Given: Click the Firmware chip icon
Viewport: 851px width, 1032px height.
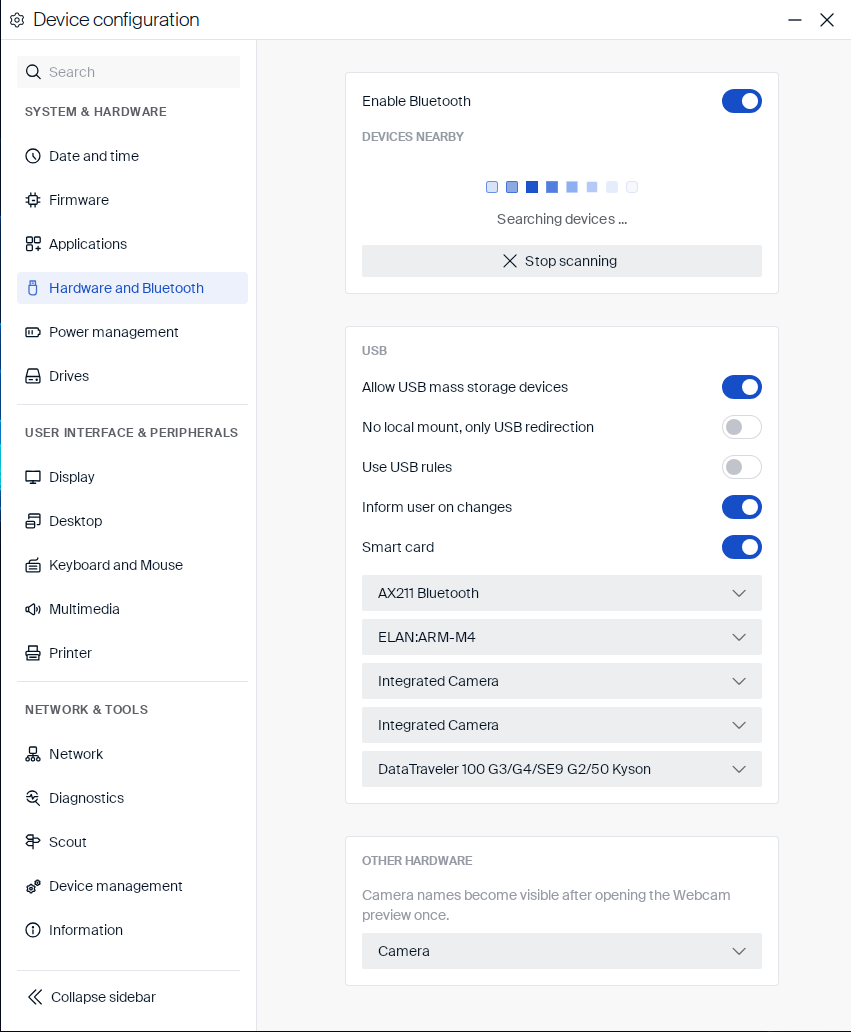Looking at the screenshot, I should click(33, 200).
